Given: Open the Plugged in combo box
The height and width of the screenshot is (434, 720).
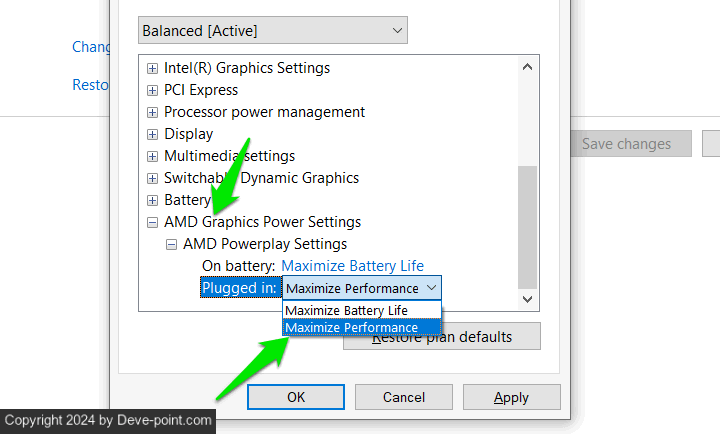Looking at the screenshot, I should click(x=361, y=288).
